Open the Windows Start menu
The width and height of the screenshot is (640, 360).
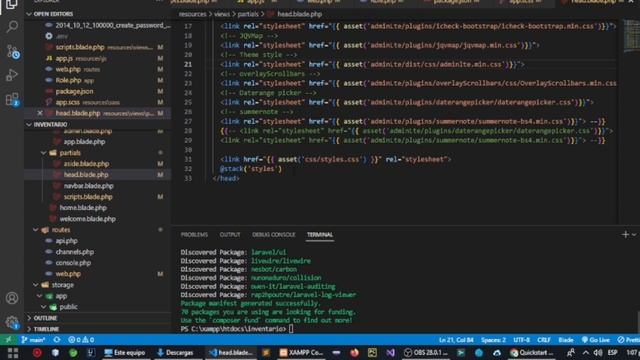[x=12, y=353]
